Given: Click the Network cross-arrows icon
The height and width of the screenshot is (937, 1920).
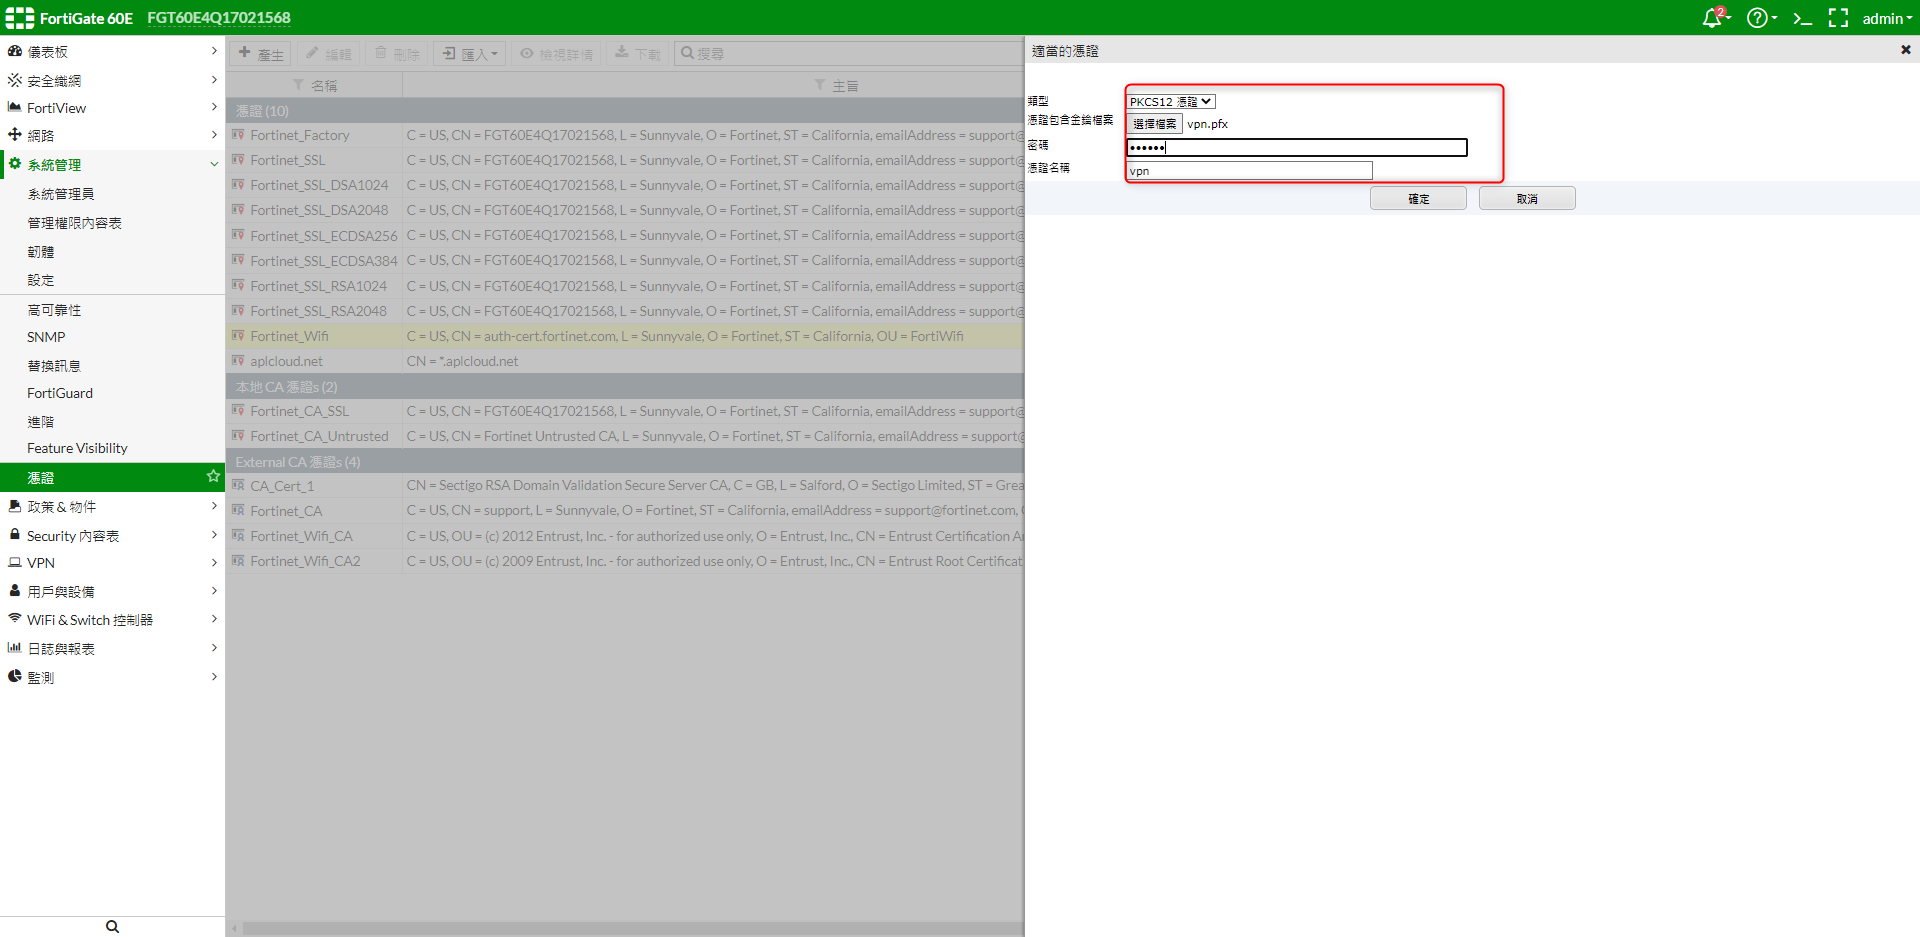Looking at the screenshot, I should [x=14, y=134].
